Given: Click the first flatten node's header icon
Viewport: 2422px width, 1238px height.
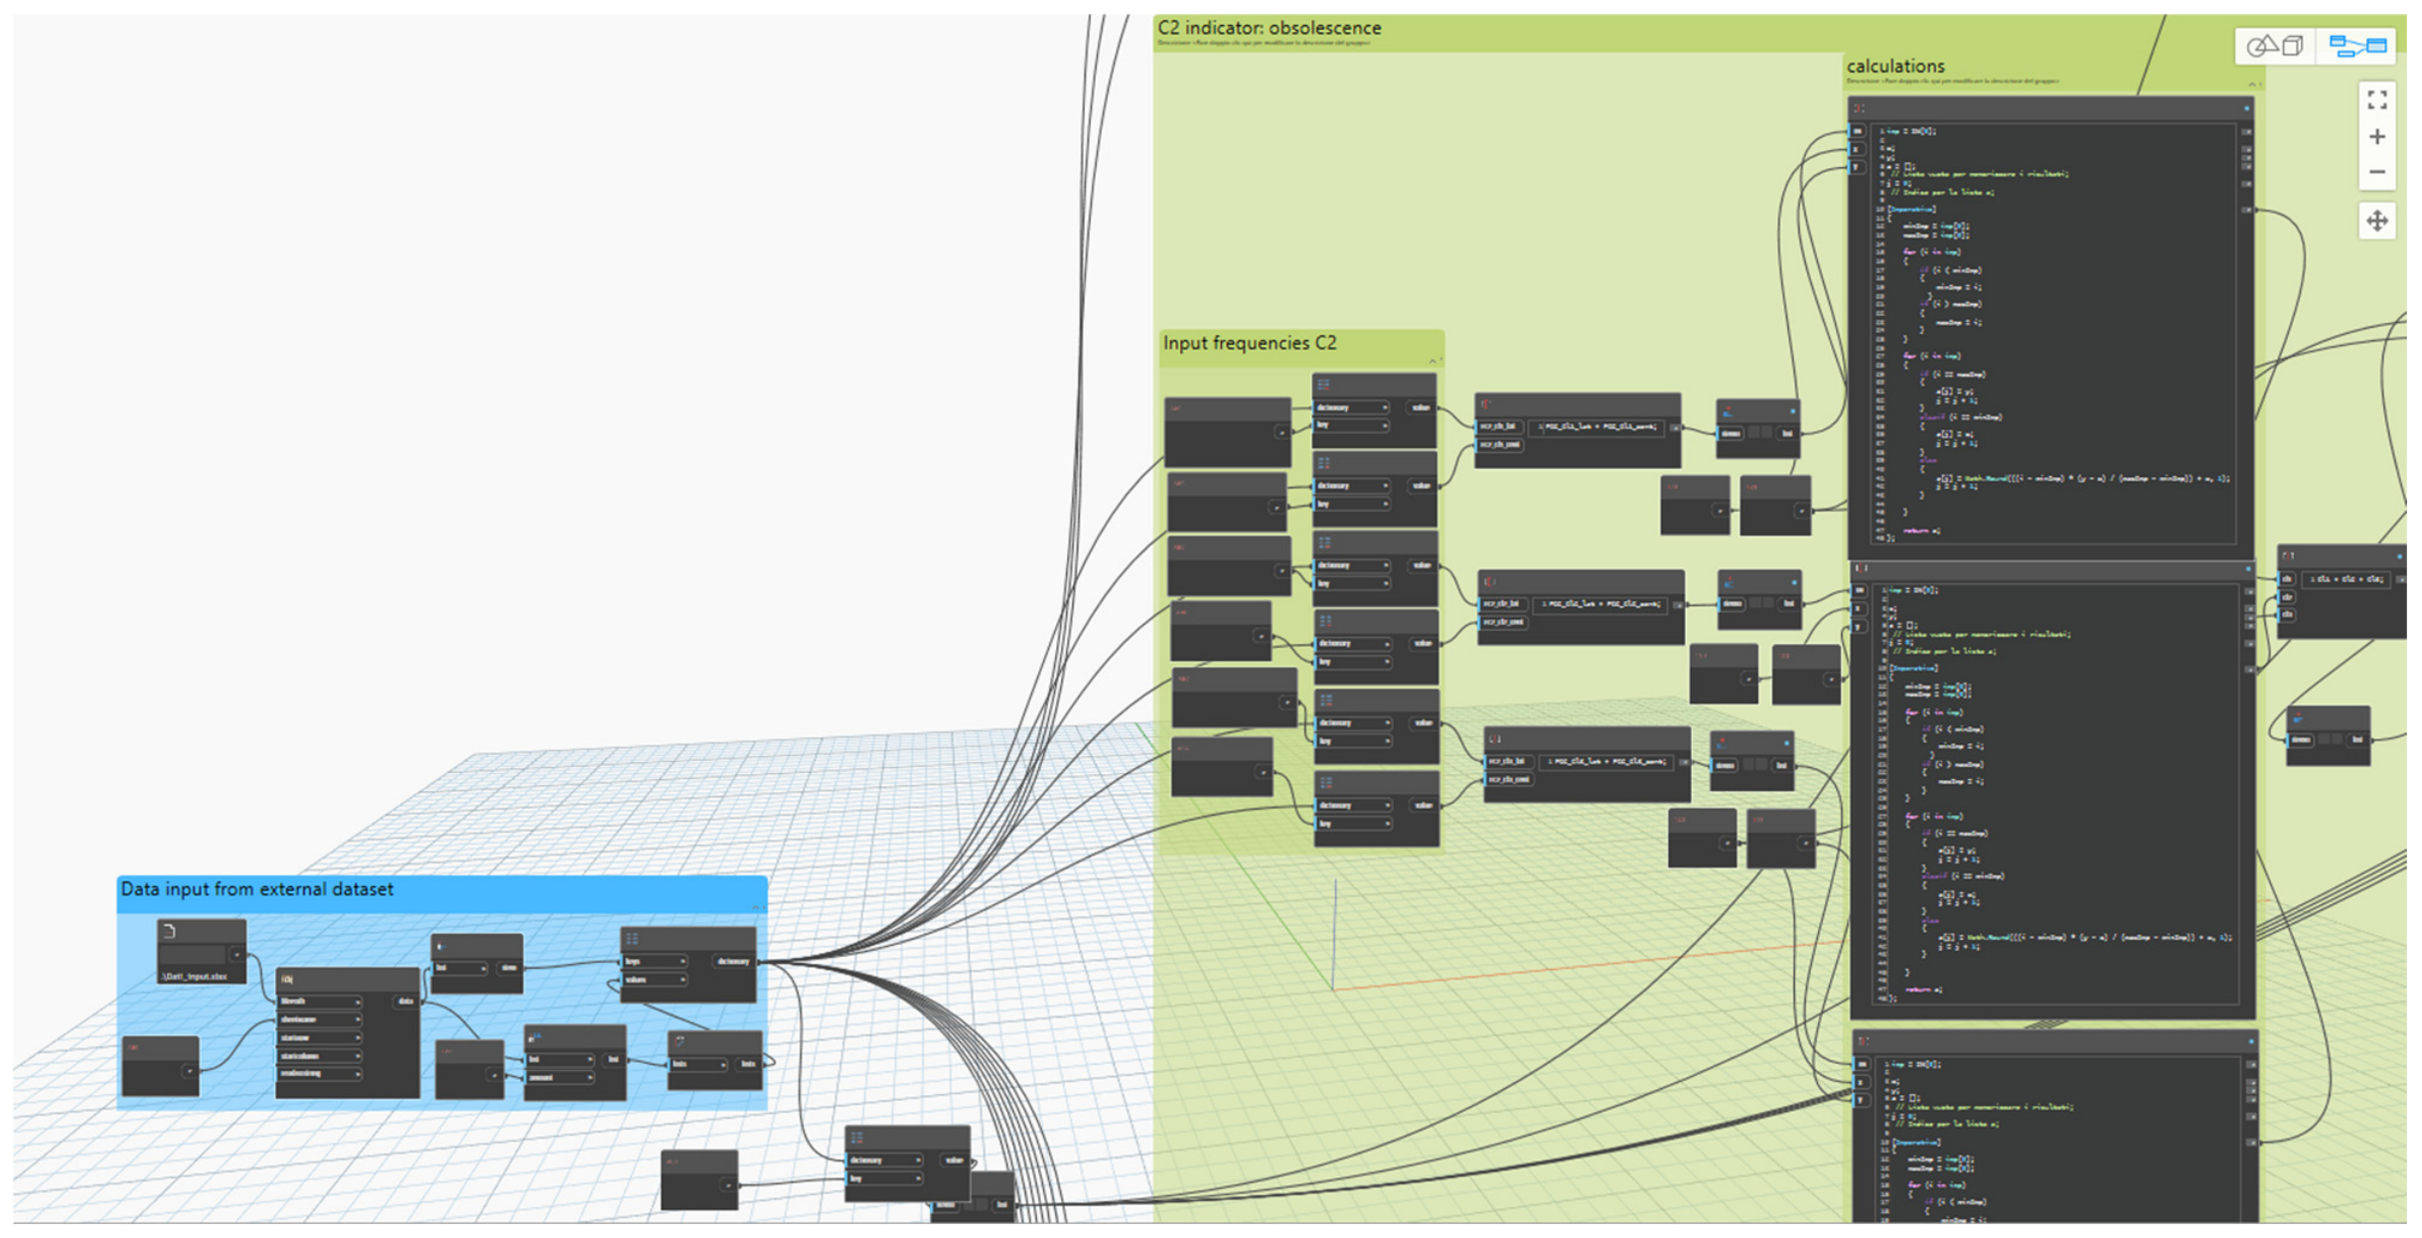Looking at the screenshot, I should (x=1728, y=410).
